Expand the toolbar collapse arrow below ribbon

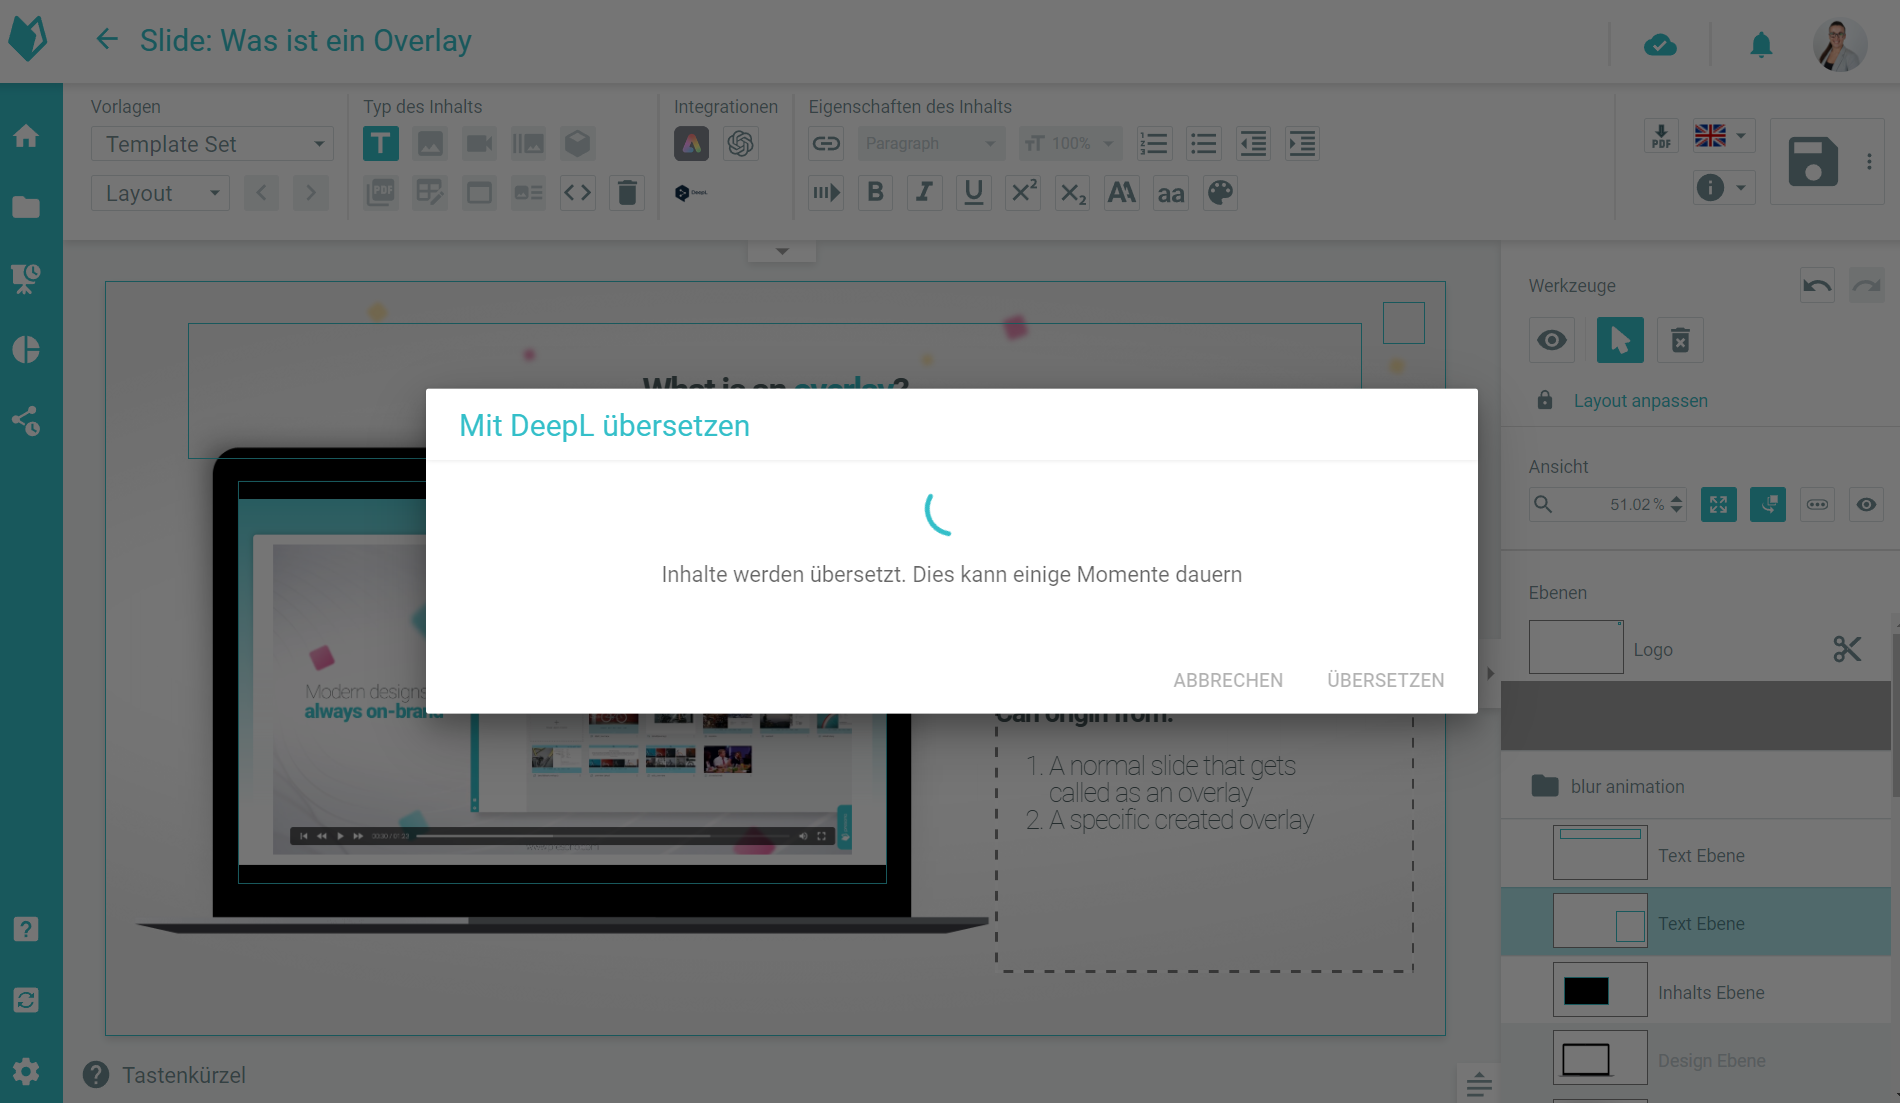point(782,251)
